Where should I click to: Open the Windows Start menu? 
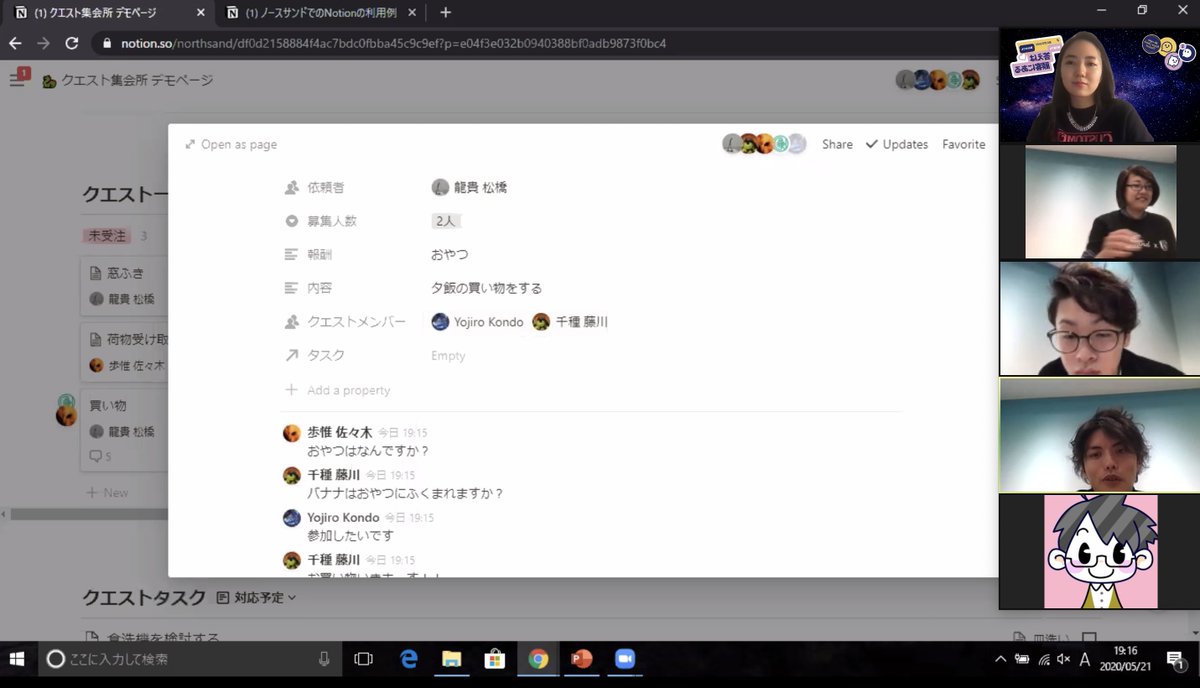point(17,659)
